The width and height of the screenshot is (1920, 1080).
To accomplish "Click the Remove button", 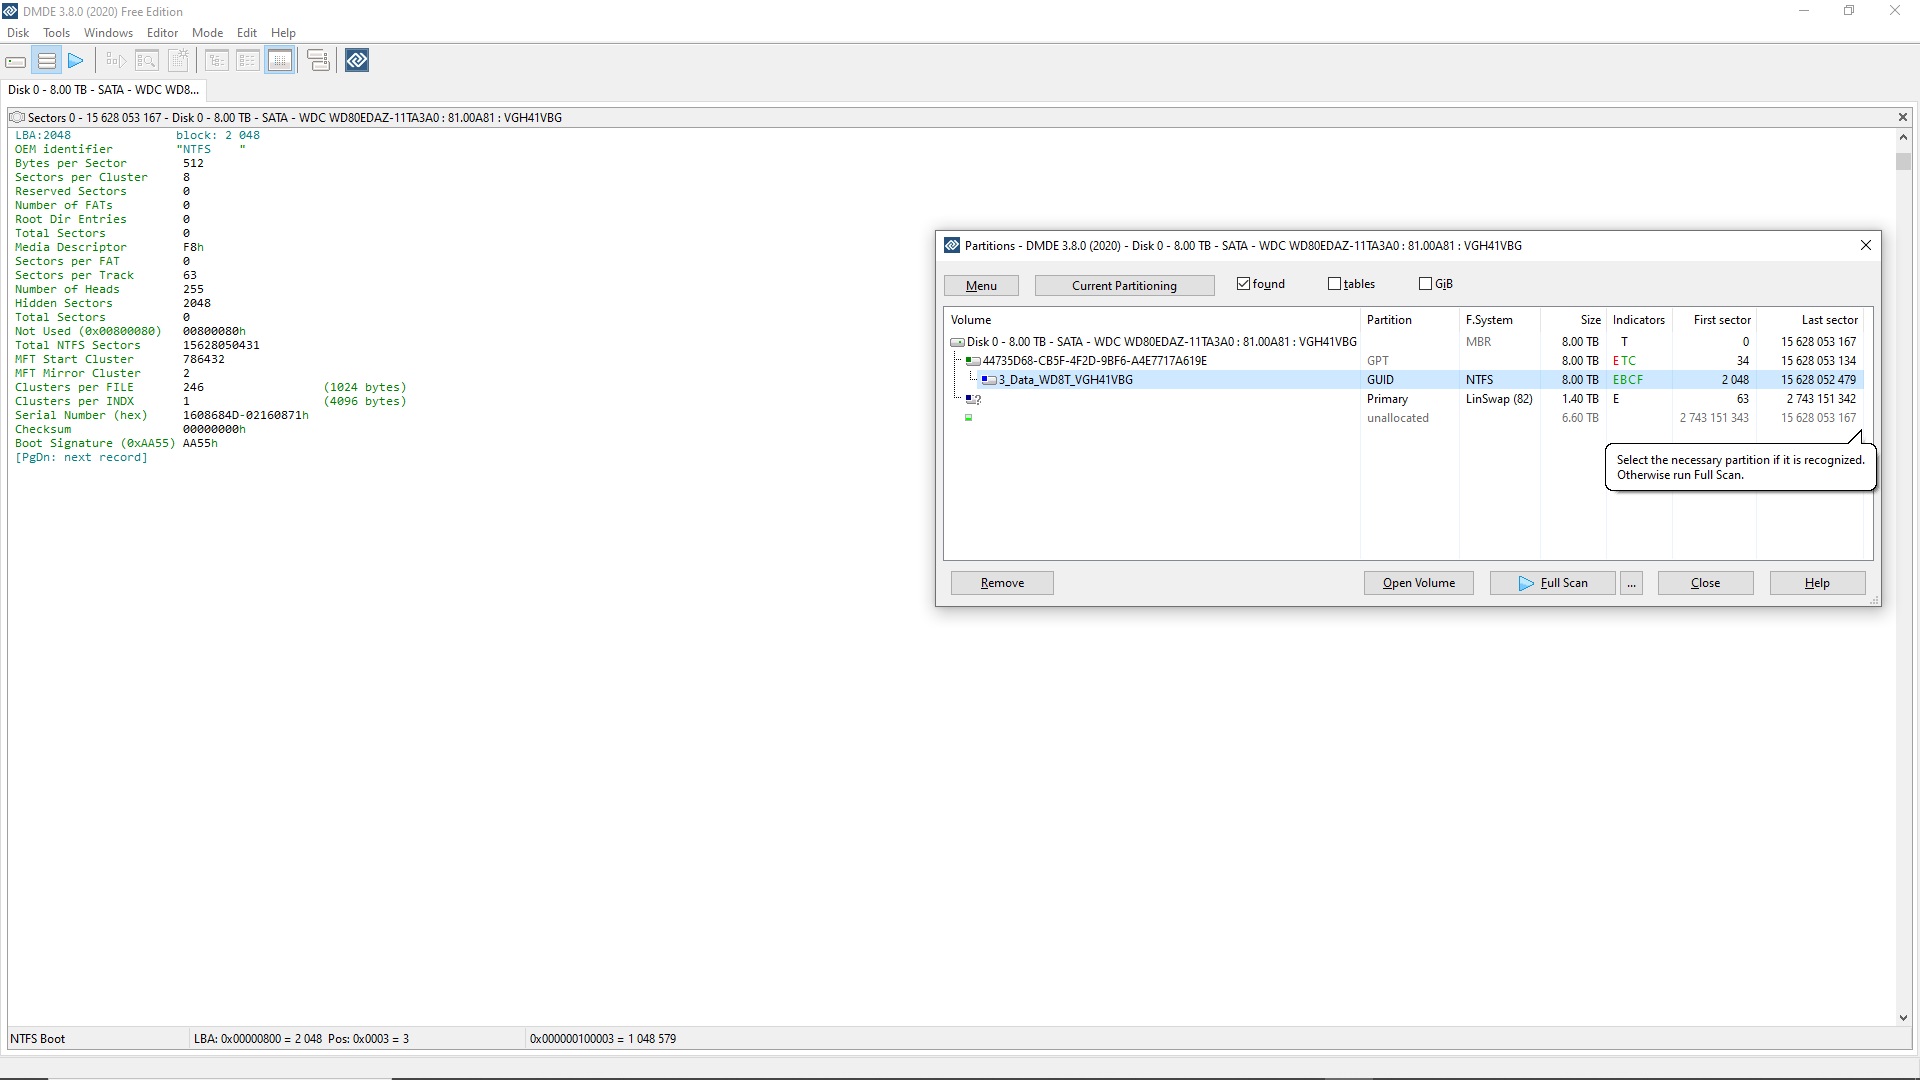I will tap(1002, 583).
